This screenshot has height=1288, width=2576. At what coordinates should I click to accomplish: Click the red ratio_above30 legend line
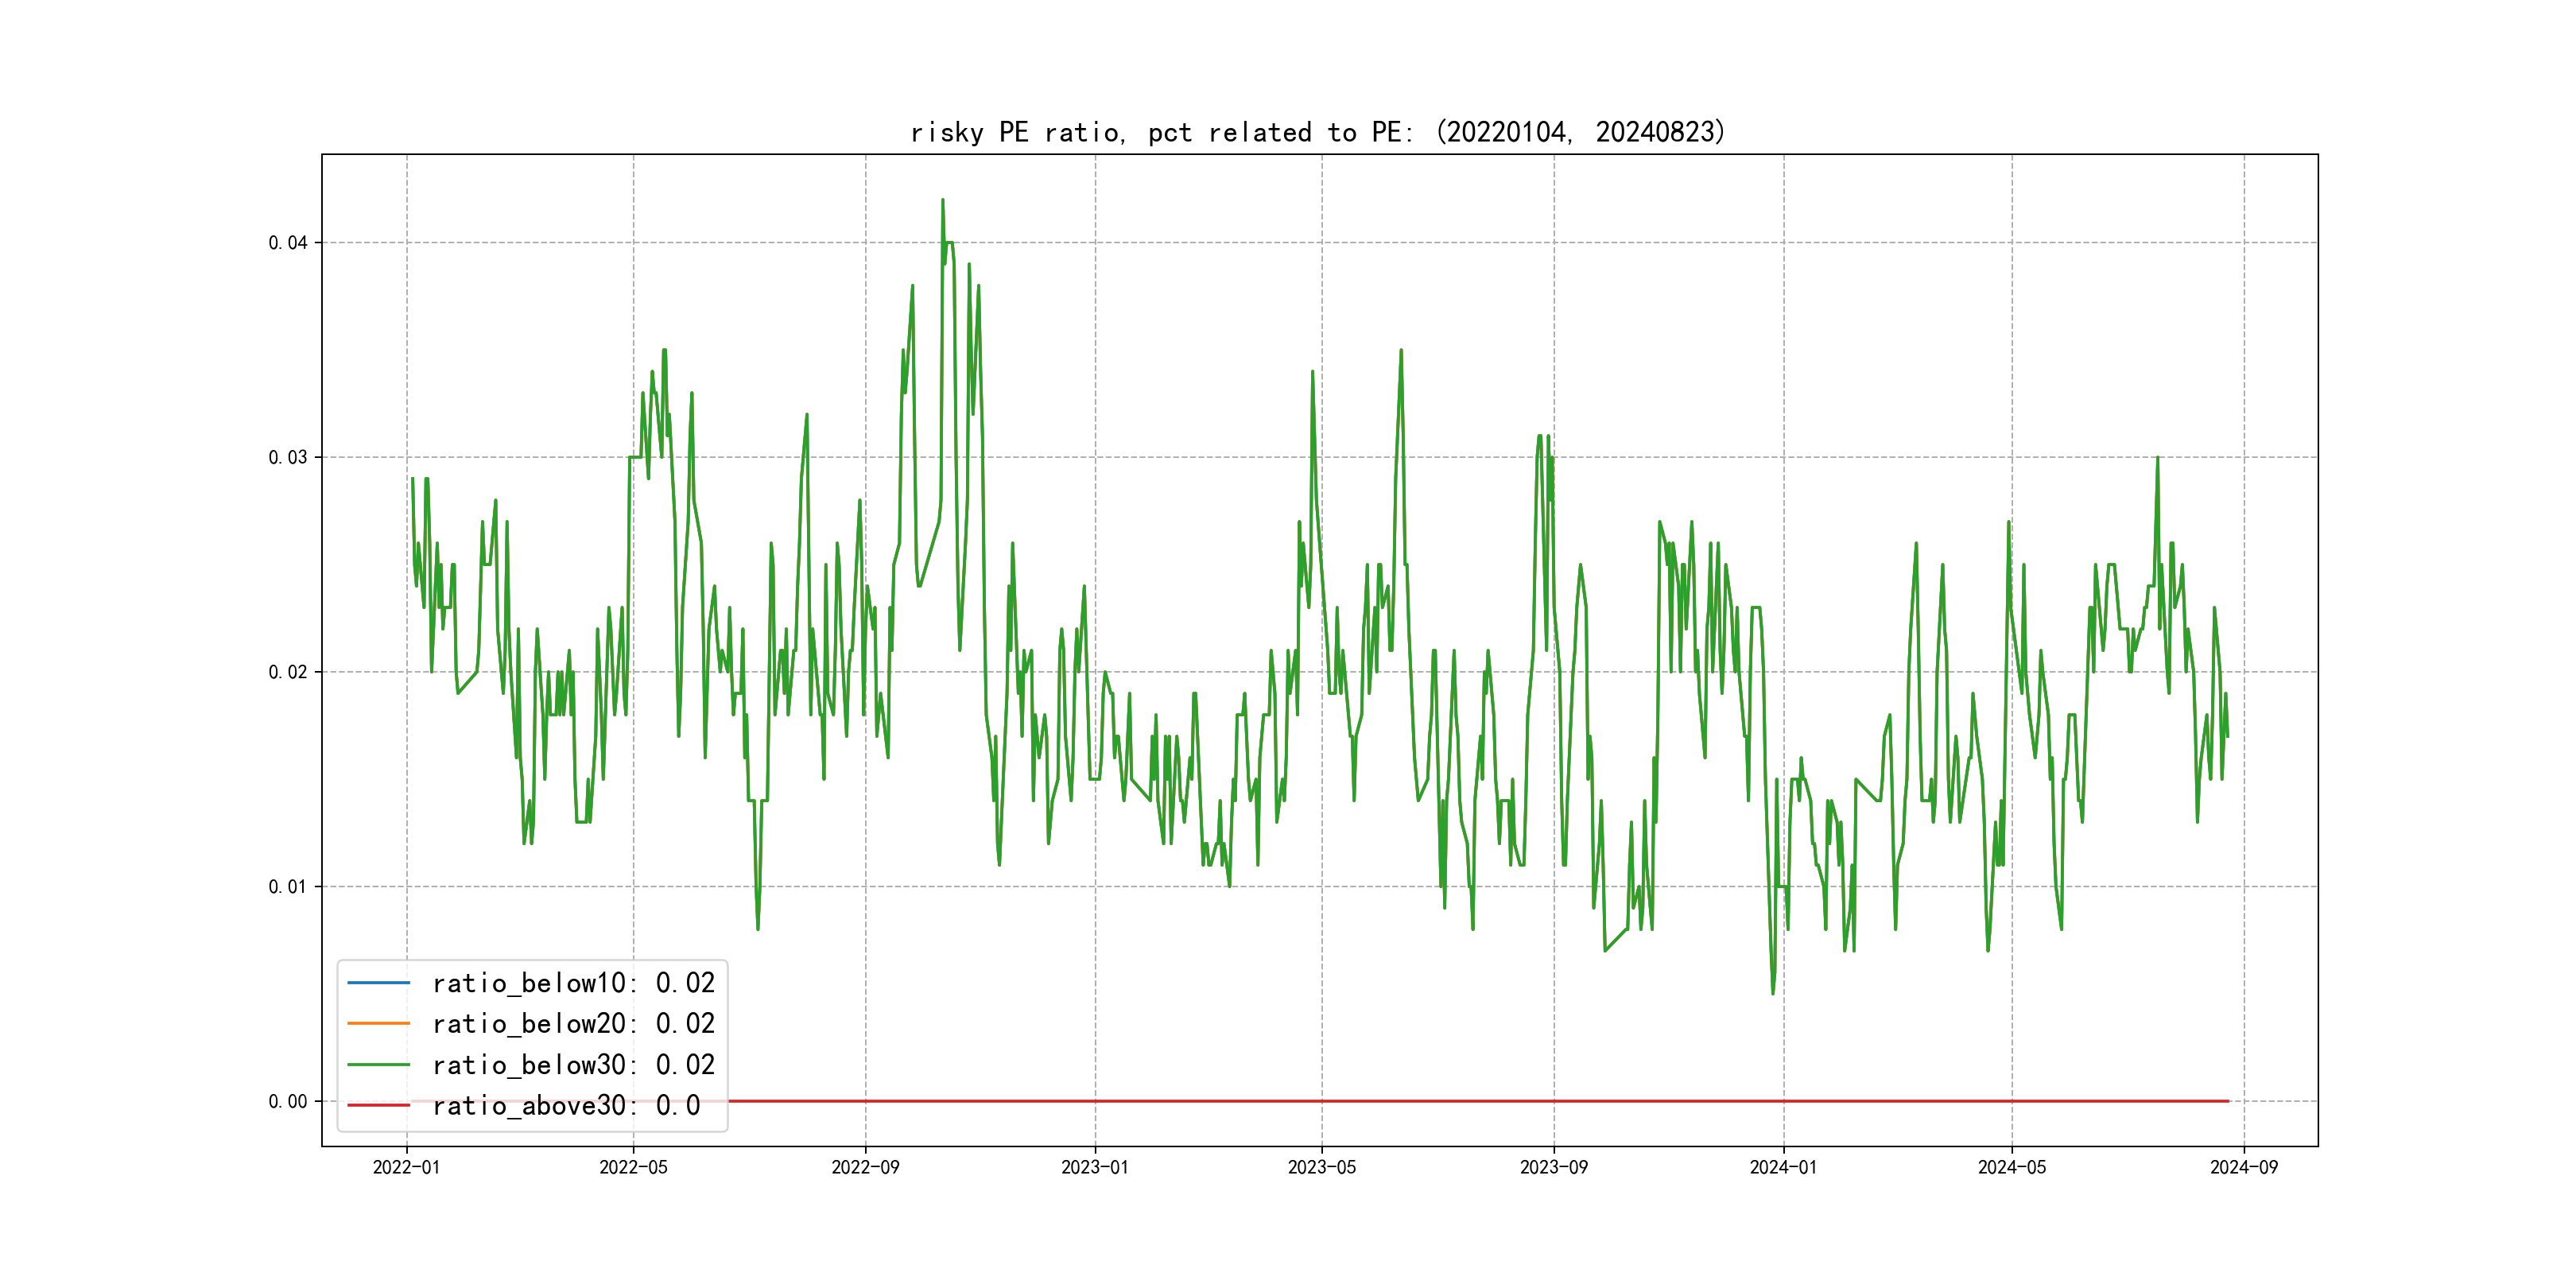point(378,1106)
